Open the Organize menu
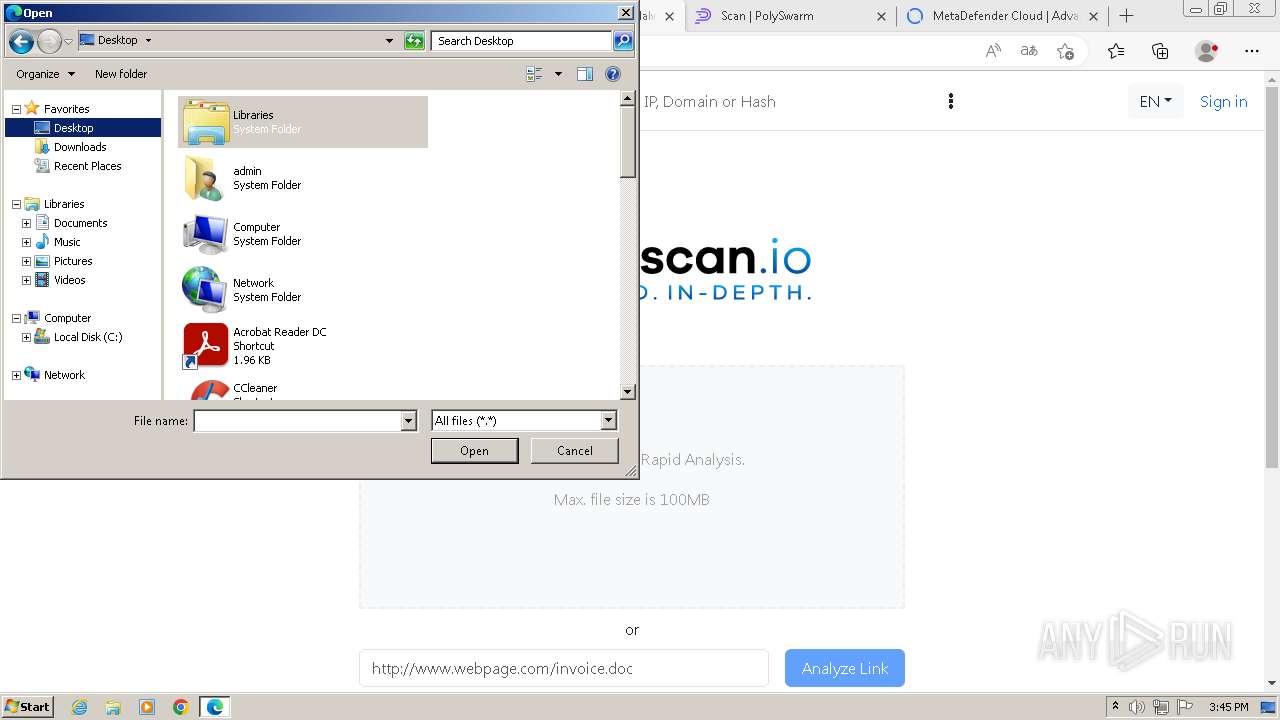 coord(45,74)
